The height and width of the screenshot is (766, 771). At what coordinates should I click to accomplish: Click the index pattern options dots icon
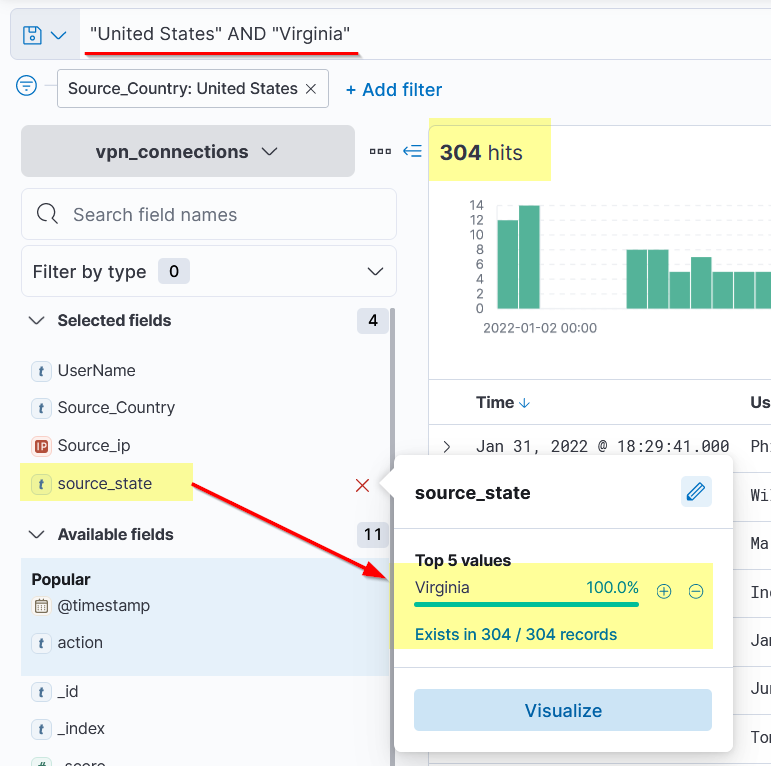tap(380, 152)
